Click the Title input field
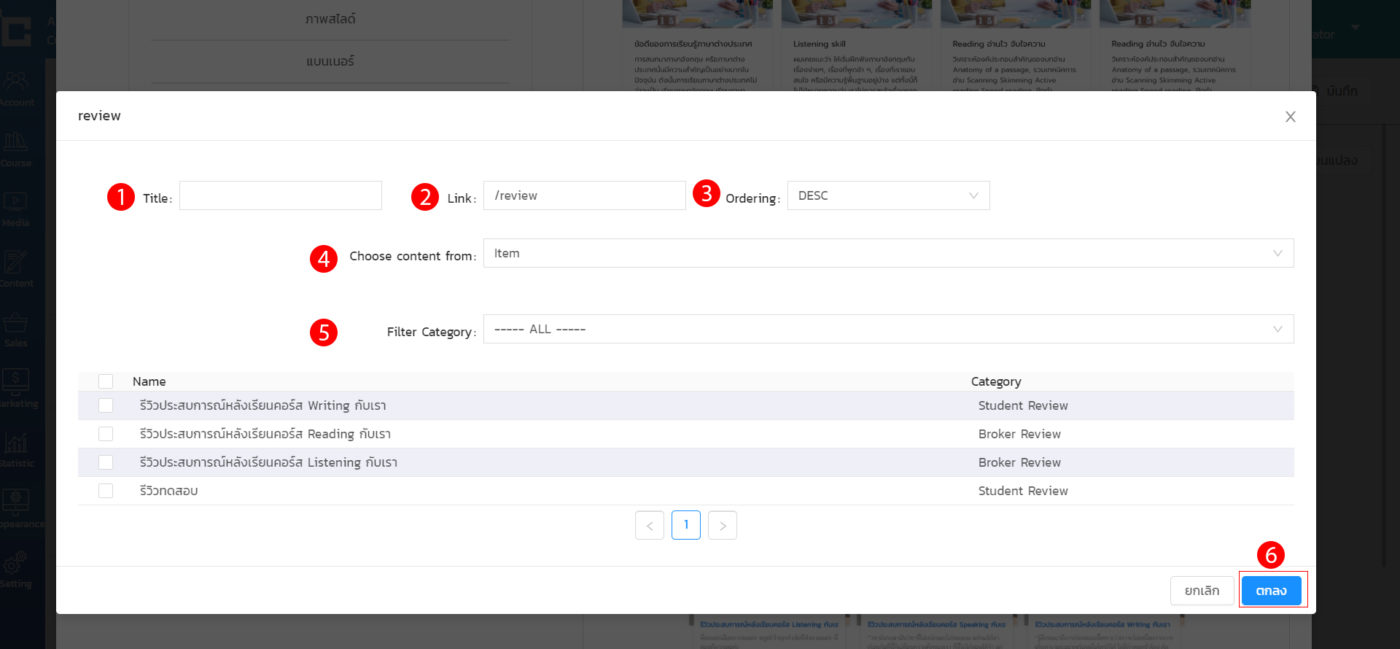Screen dimensions: 1400x649 coord(280,196)
